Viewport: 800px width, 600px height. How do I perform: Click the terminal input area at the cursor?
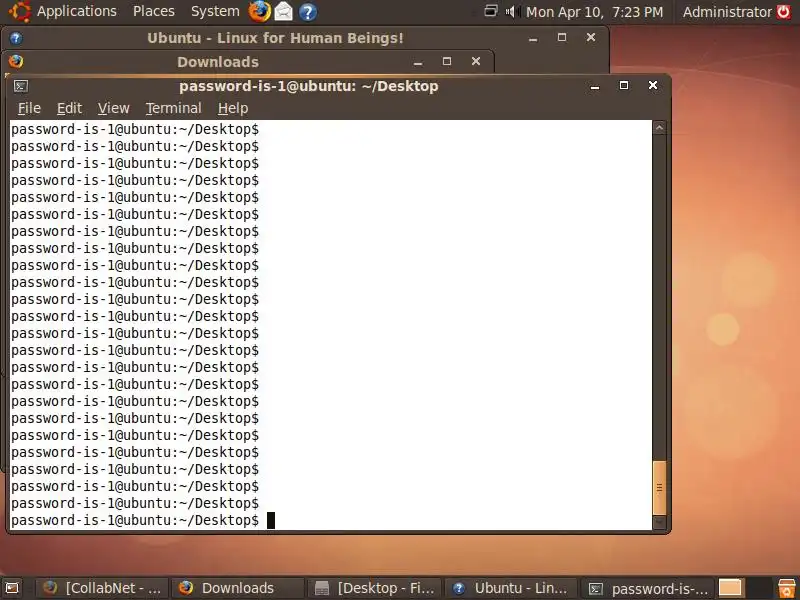click(271, 520)
